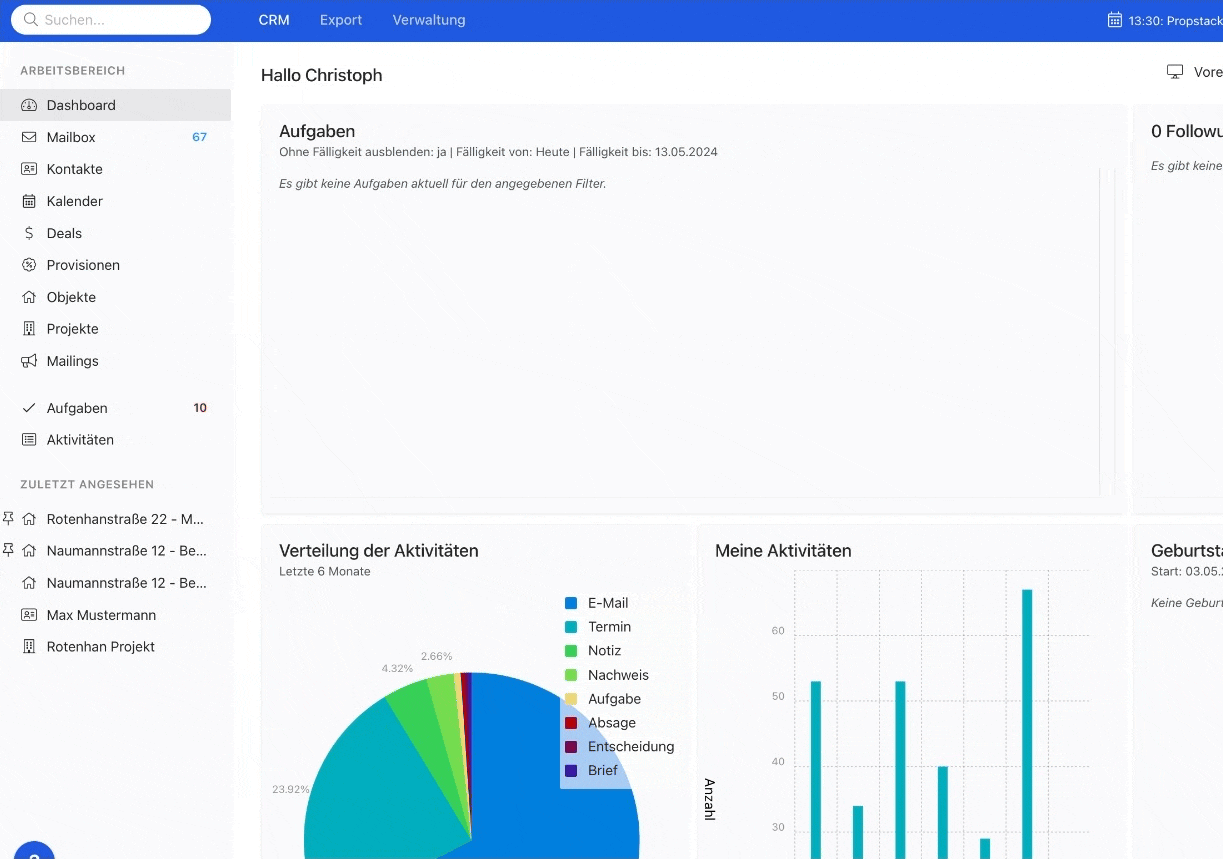
Task: Open the Verwaltung menu in top bar
Action: point(429,20)
